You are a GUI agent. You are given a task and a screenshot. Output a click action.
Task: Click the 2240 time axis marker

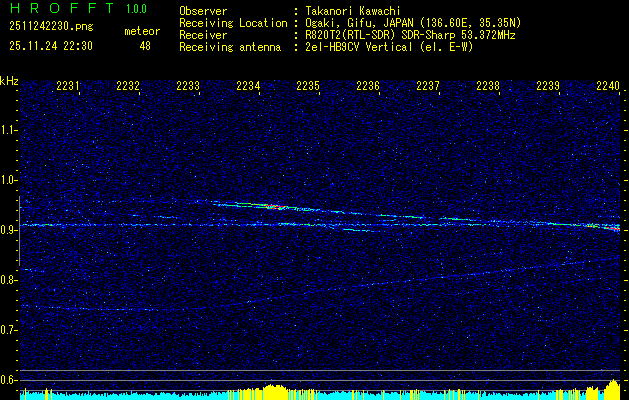(x=607, y=87)
